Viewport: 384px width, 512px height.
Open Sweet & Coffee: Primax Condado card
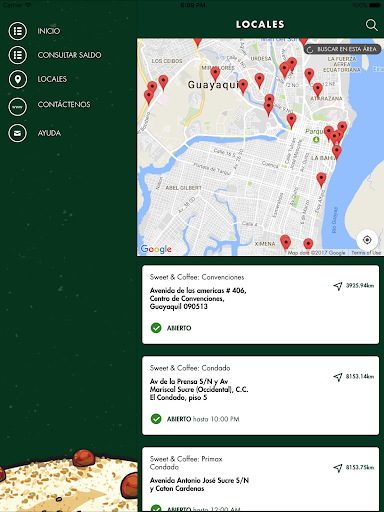click(260, 479)
